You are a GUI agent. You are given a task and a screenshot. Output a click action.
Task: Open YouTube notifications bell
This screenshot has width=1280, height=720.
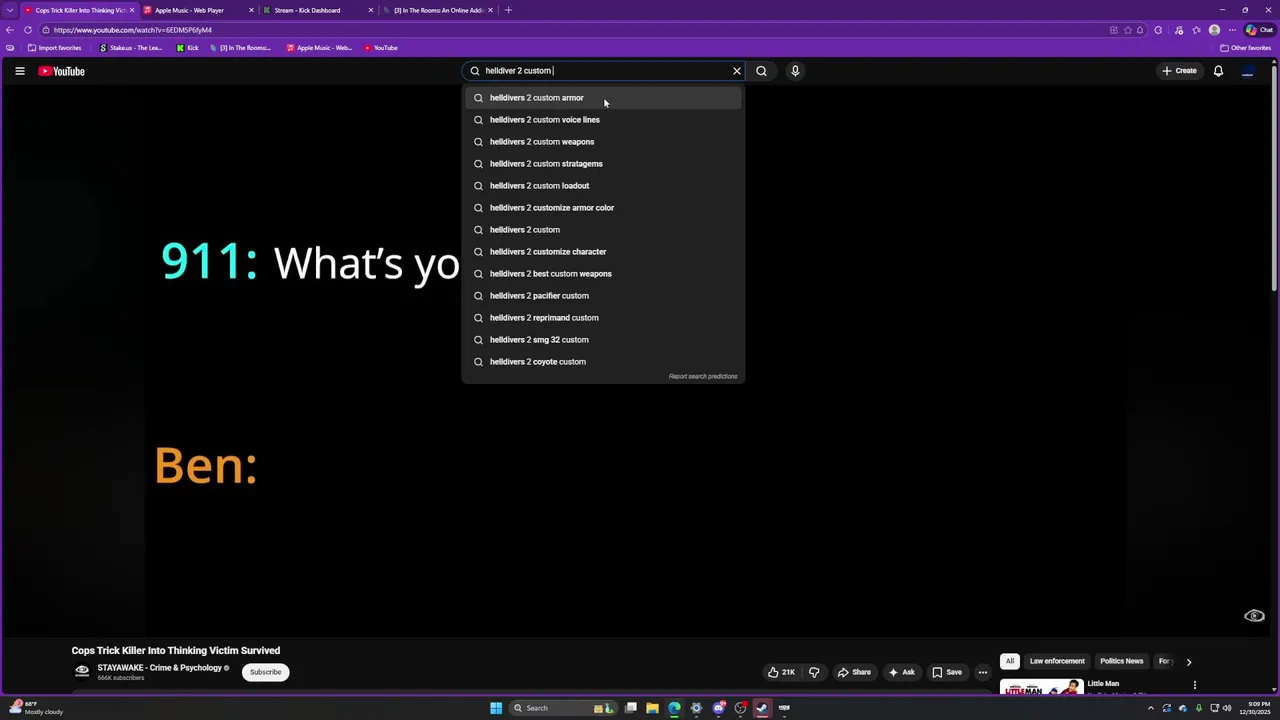click(1218, 71)
